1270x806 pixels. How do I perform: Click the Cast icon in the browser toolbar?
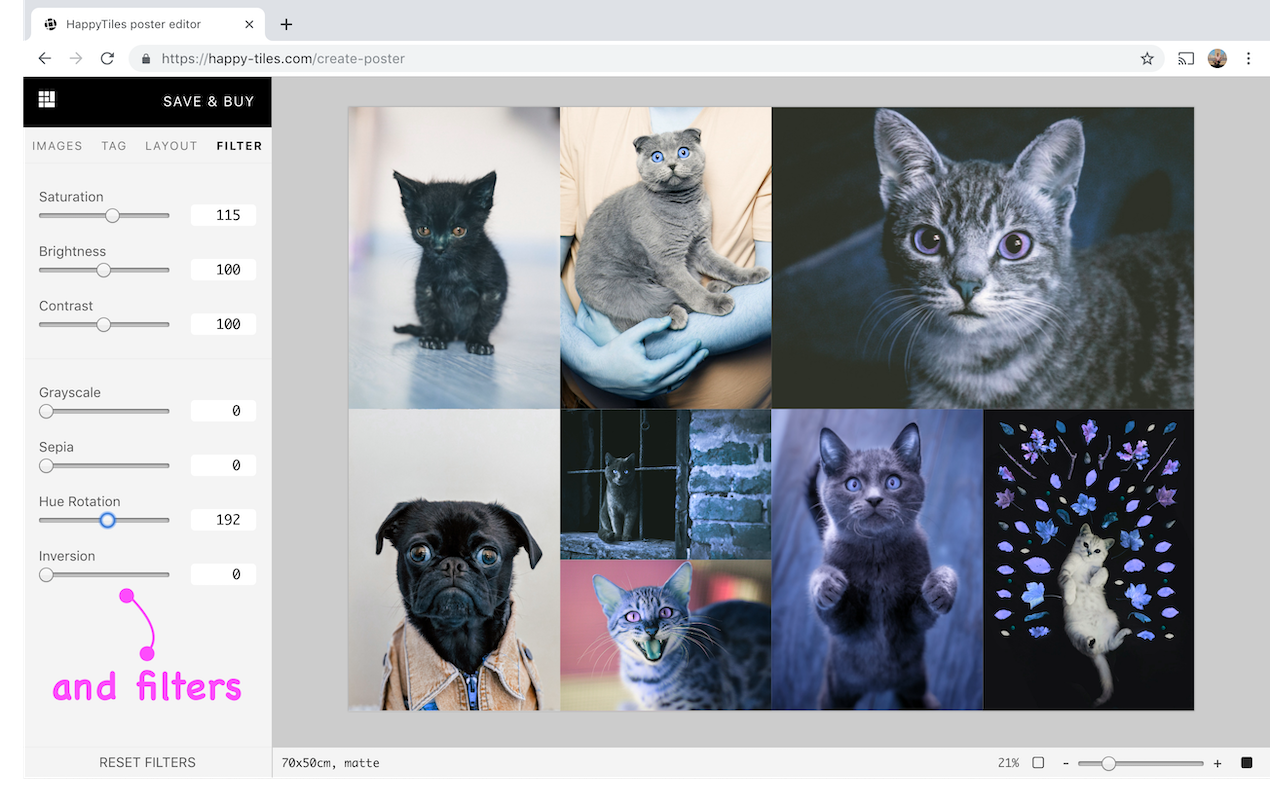1185,58
